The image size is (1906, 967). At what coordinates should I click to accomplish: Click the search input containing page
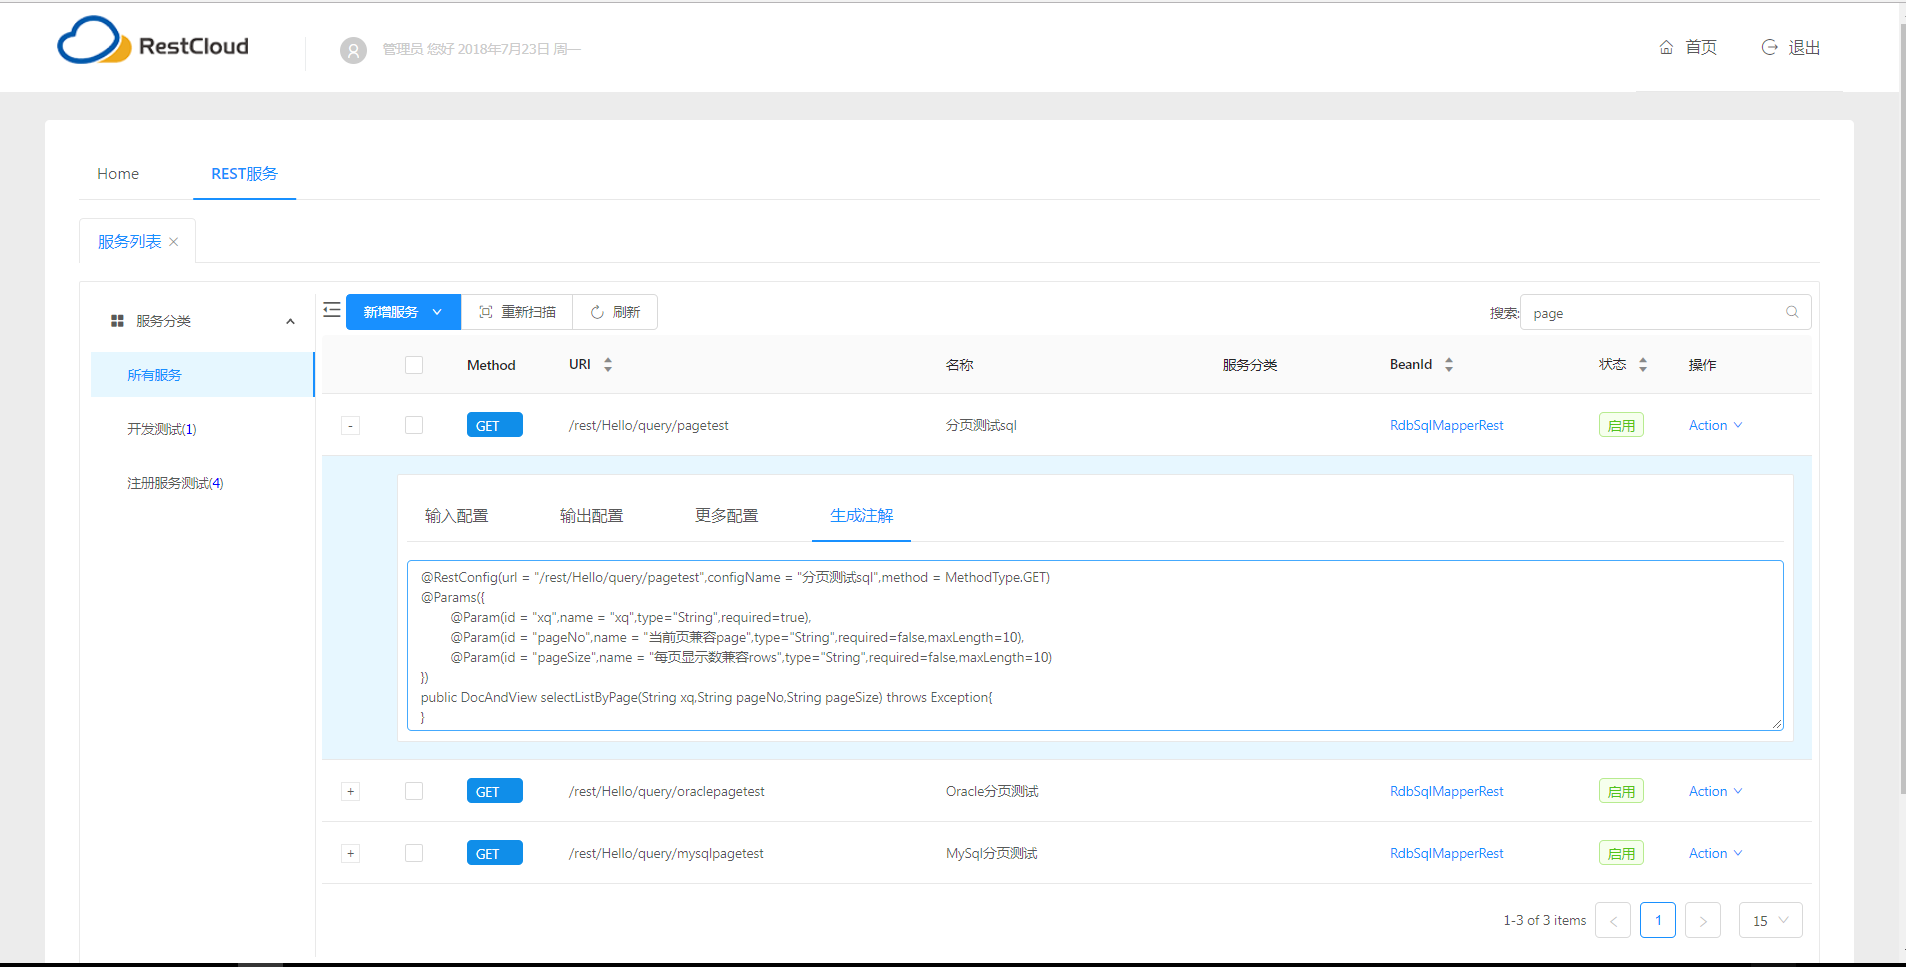1650,313
